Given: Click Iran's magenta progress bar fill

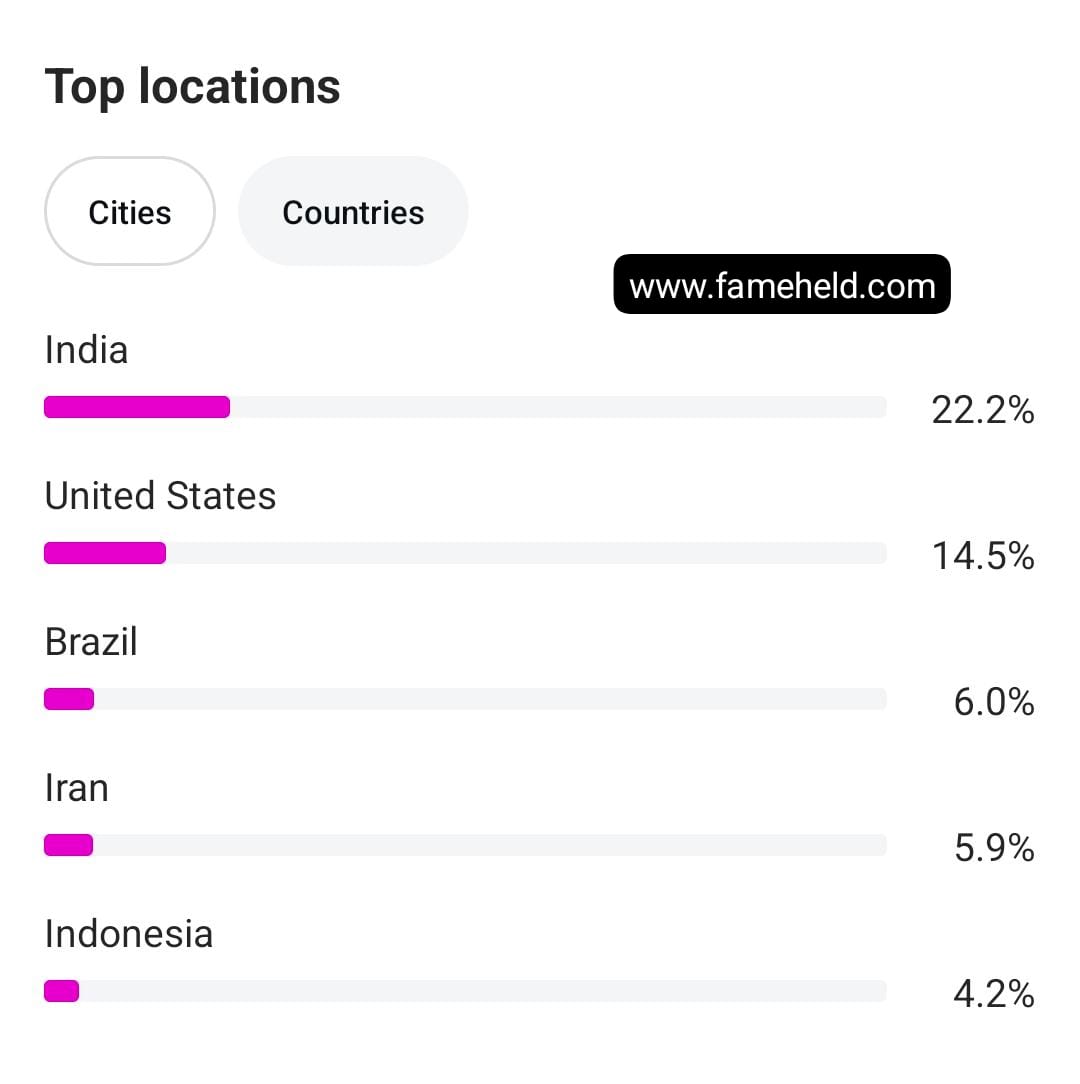Looking at the screenshot, I should click(69, 845).
